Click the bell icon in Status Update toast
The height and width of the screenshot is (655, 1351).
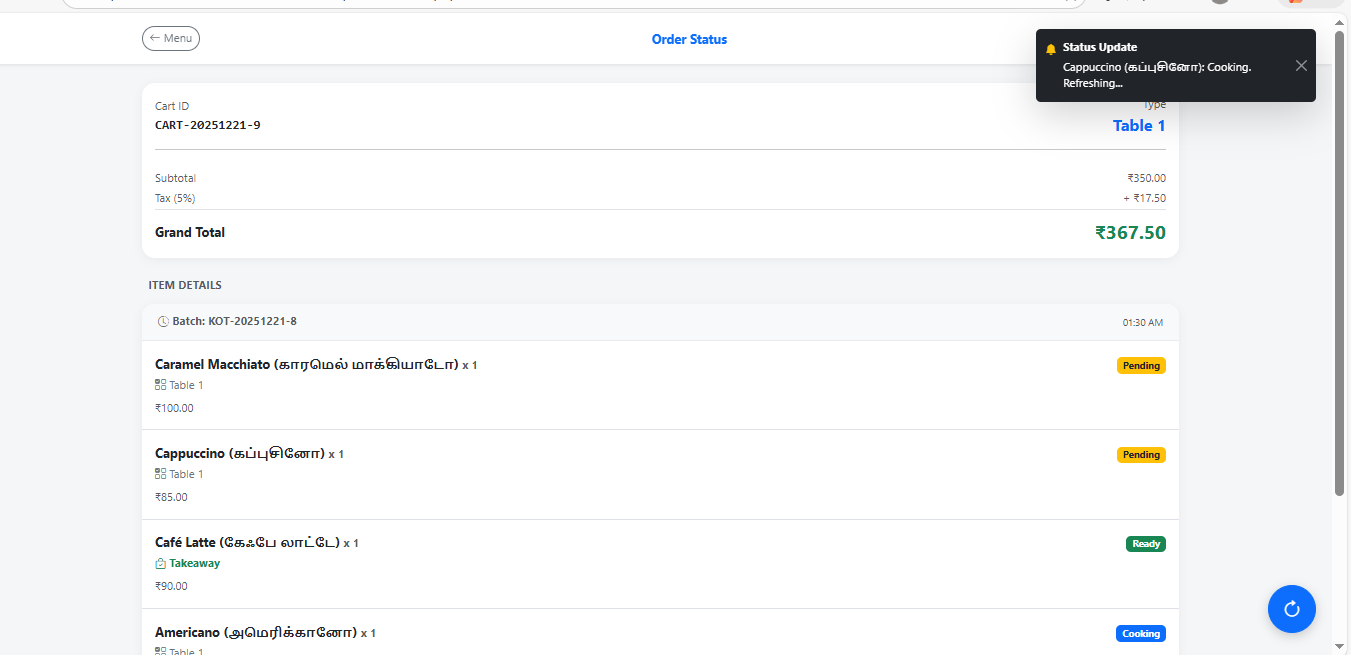(1050, 48)
